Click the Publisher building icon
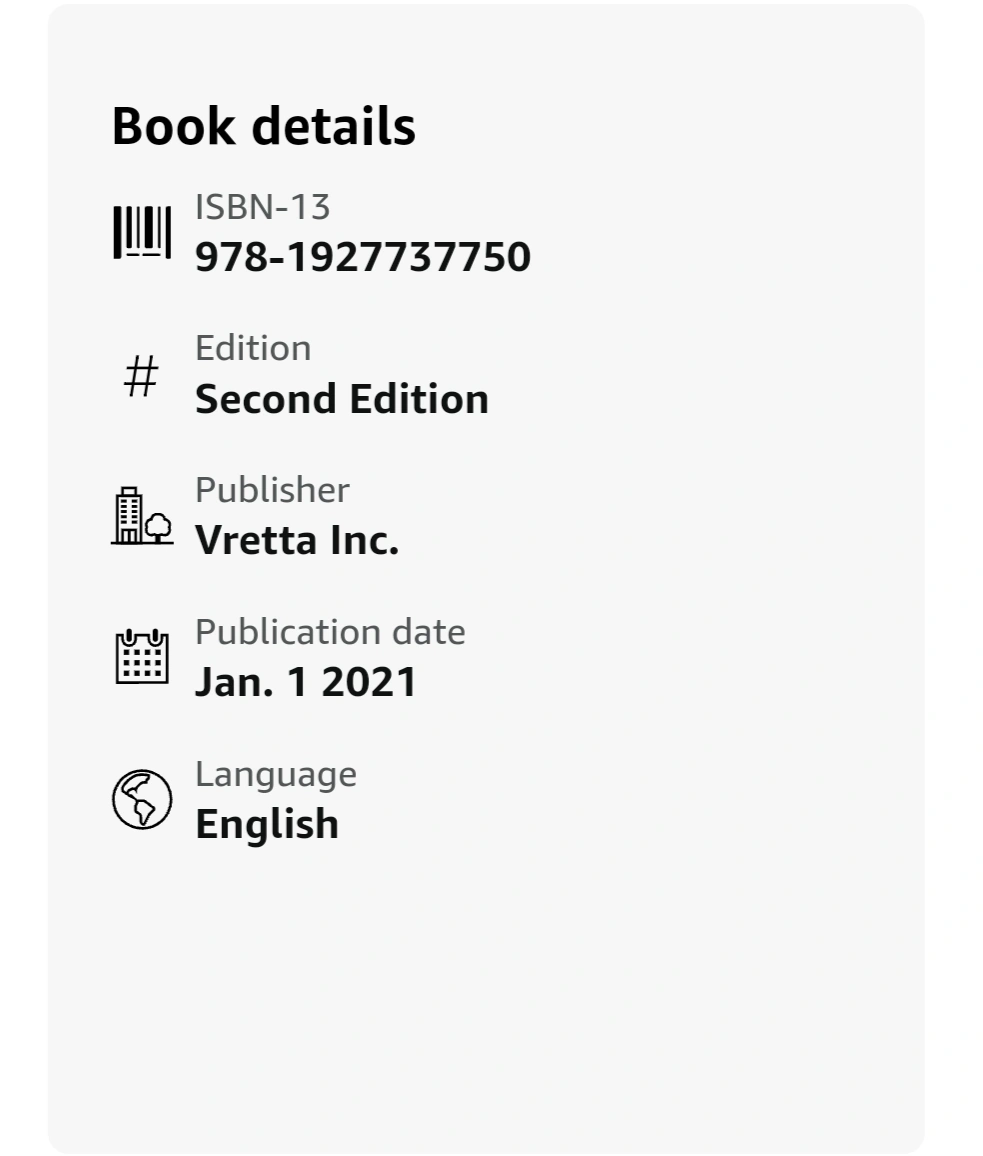 coord(142,516)
